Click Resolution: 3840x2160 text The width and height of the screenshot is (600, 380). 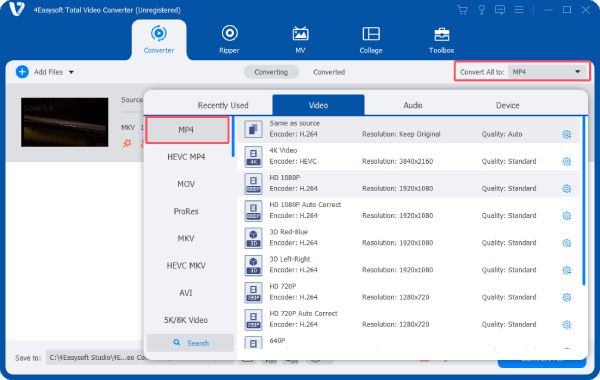tap(398, 161)
